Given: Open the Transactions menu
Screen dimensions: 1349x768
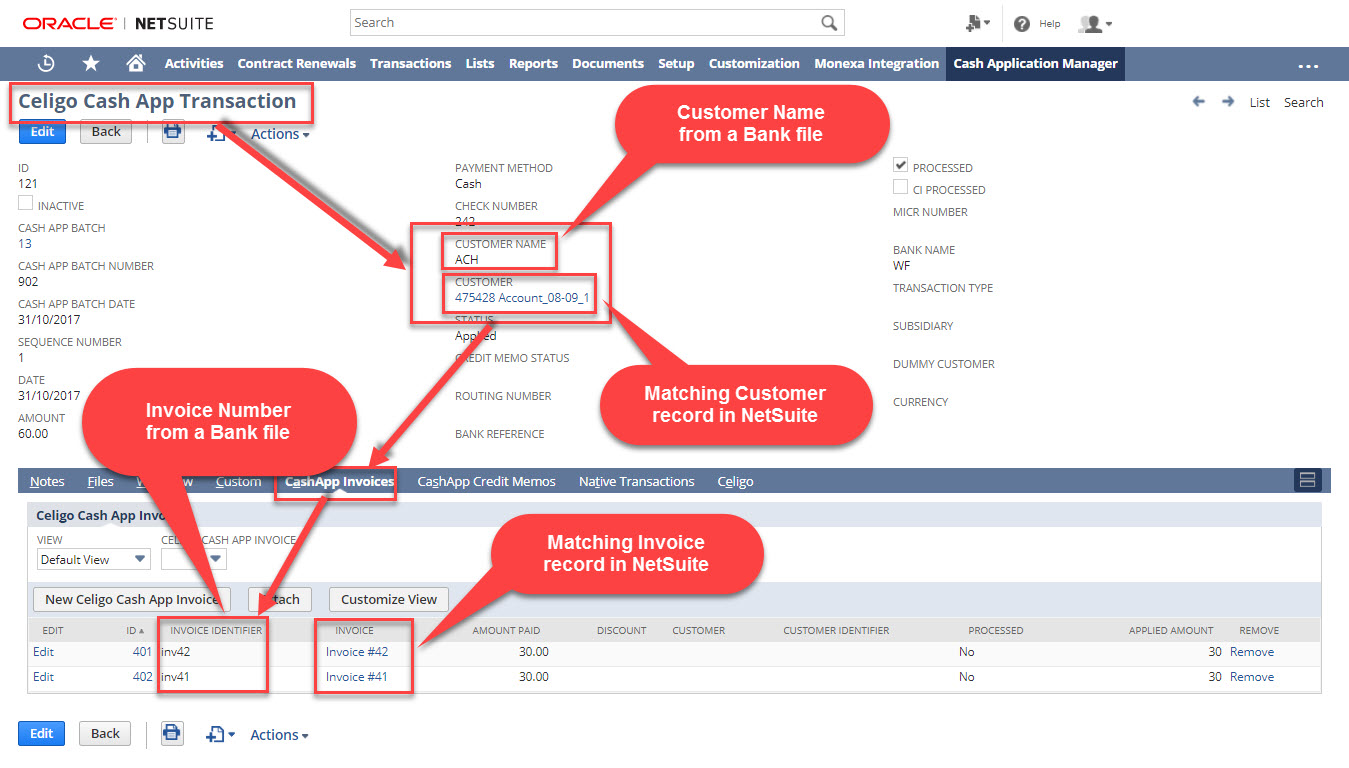Looking at the screenshot, I should 410,63.
